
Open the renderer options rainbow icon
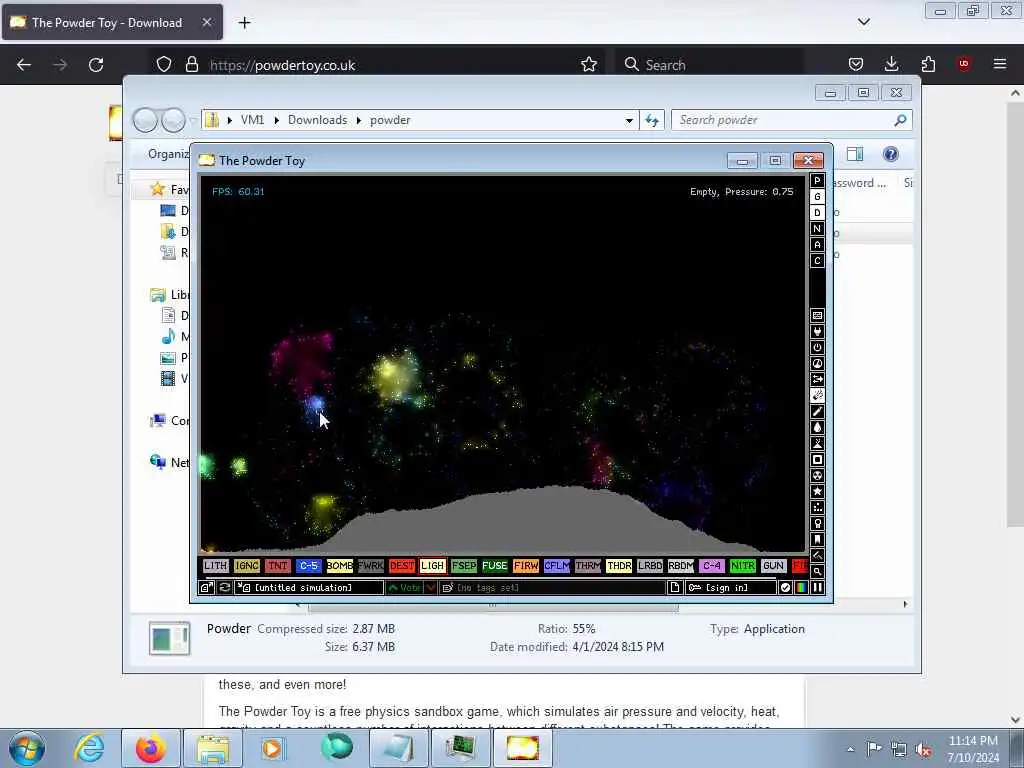click(801, 588)
